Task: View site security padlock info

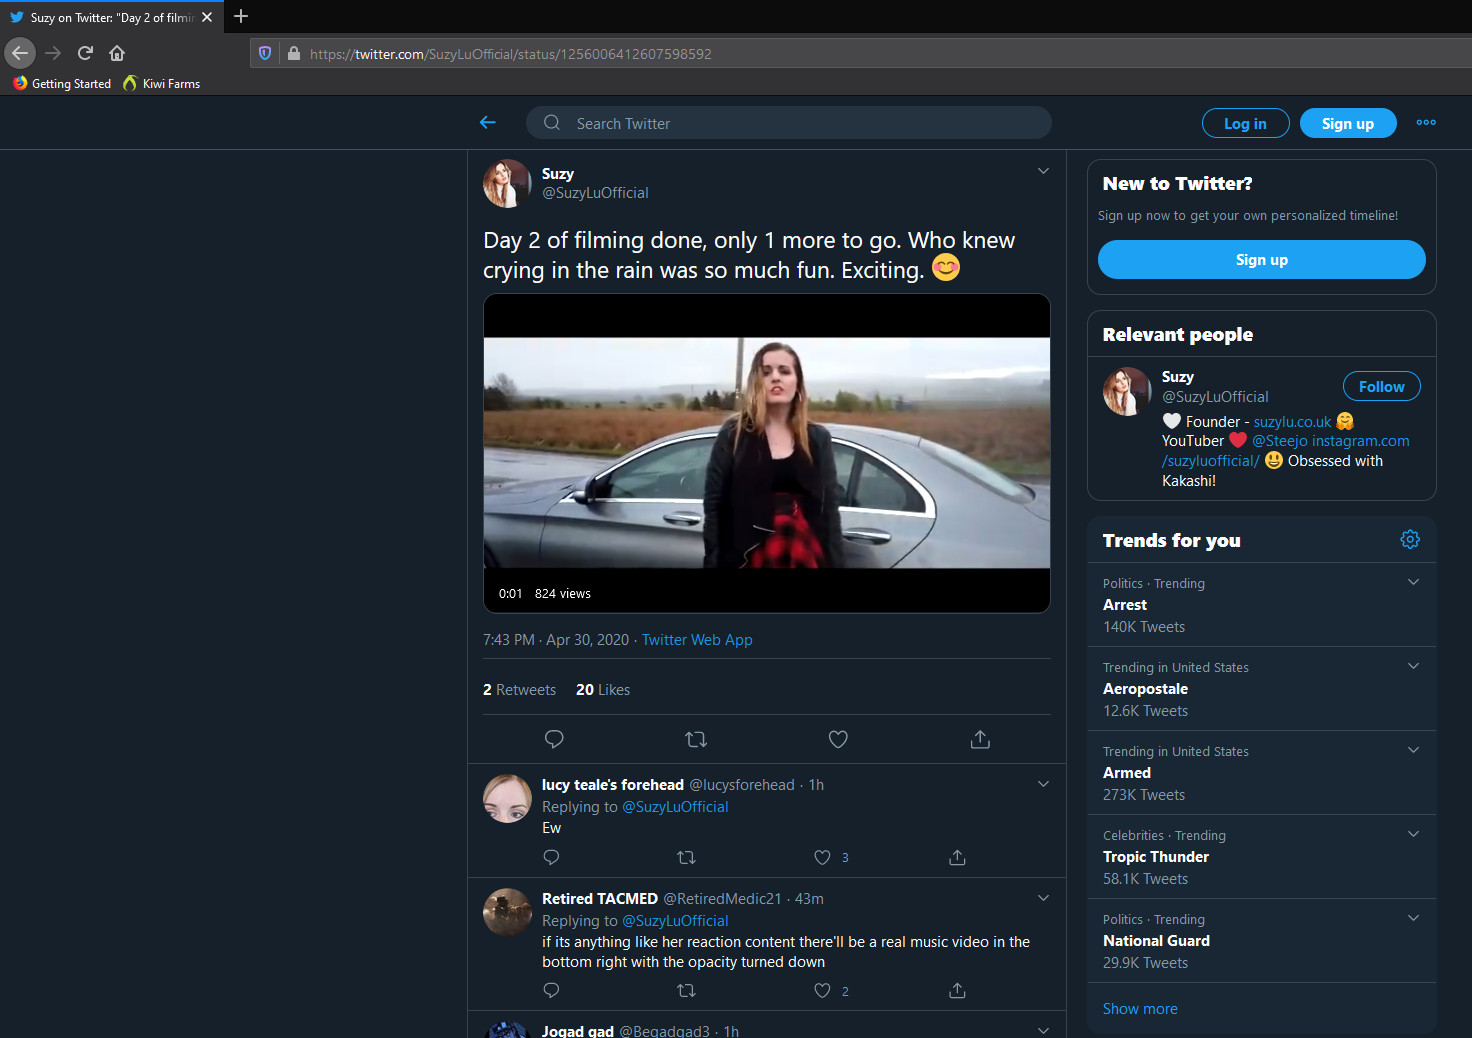Action: [x=294, y=53]
